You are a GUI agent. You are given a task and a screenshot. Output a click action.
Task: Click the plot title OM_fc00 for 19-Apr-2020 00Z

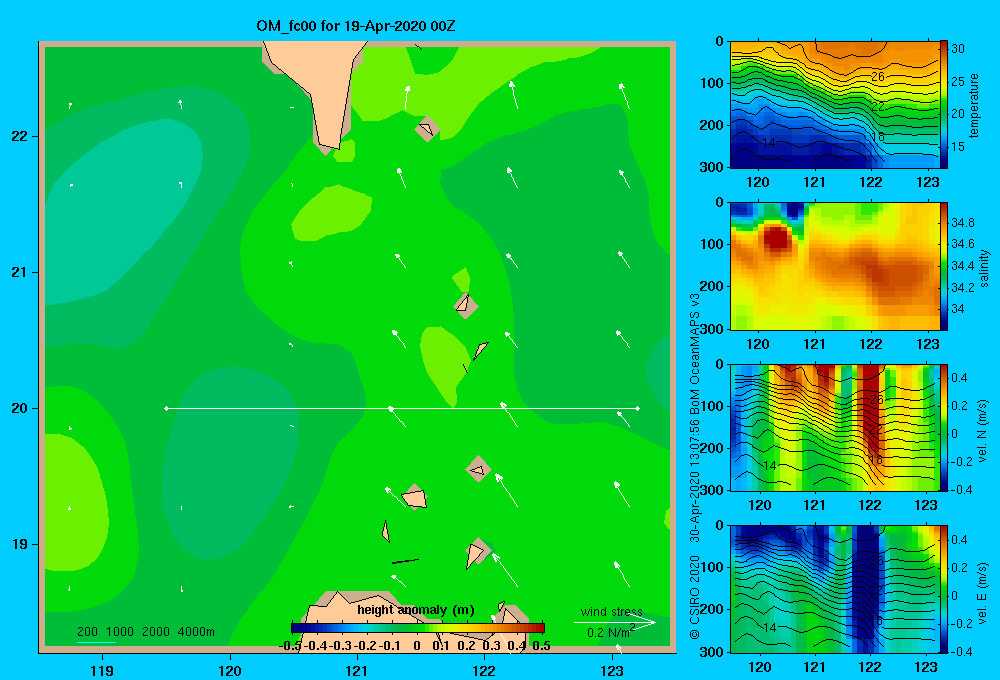355,26
